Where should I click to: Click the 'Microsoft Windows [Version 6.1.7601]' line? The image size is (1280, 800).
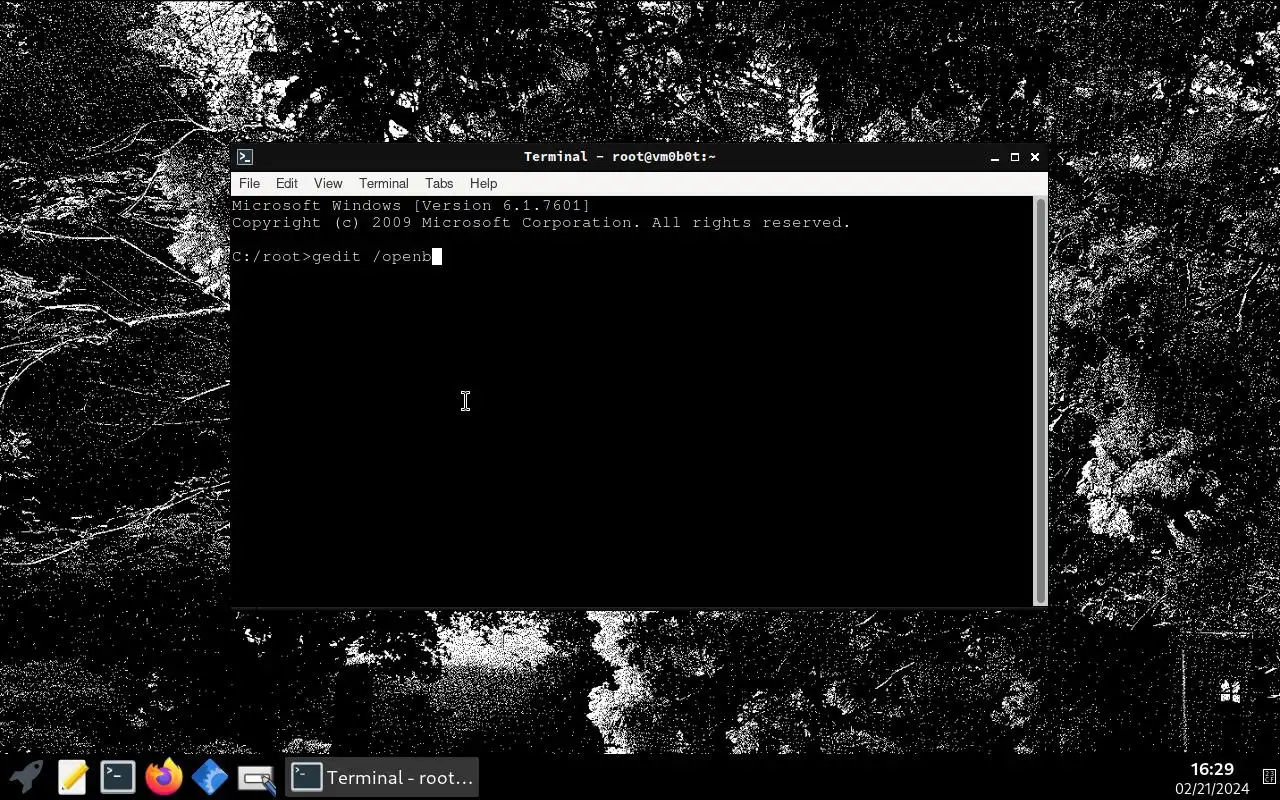(x=411, y=206)
